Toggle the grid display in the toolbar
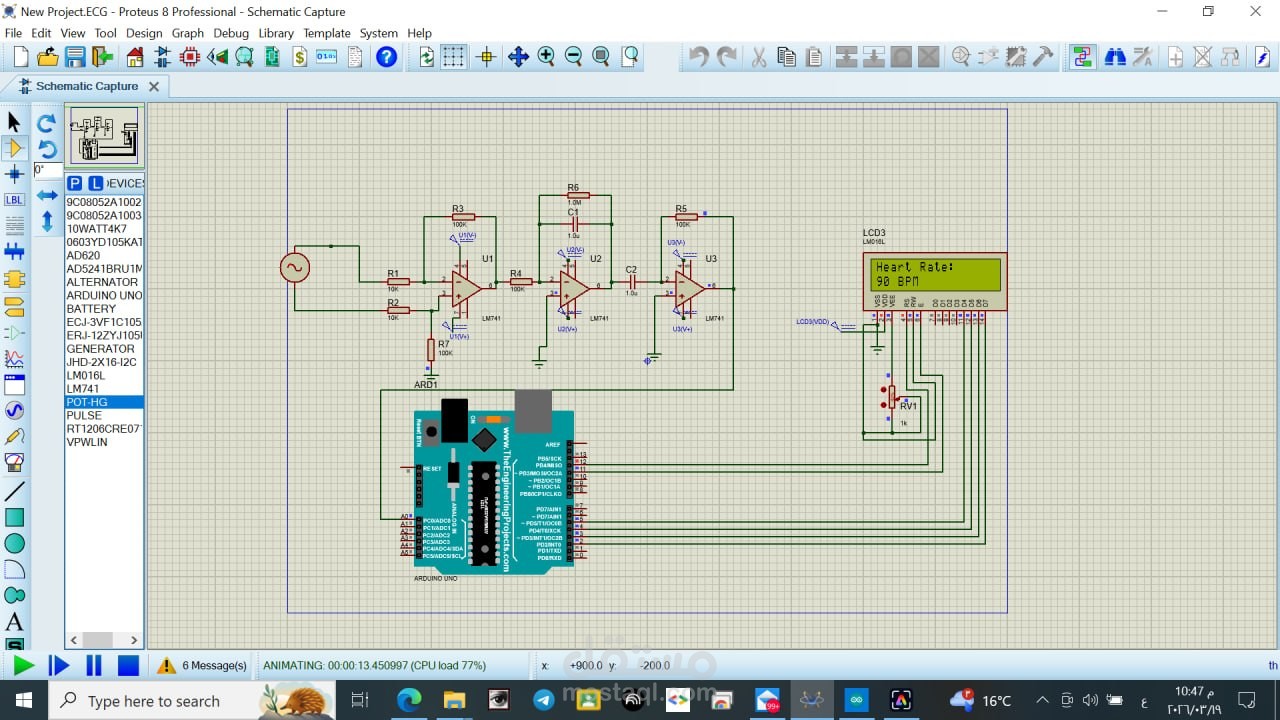Viewport: 1280px width, 720px height. click(454, 57)
